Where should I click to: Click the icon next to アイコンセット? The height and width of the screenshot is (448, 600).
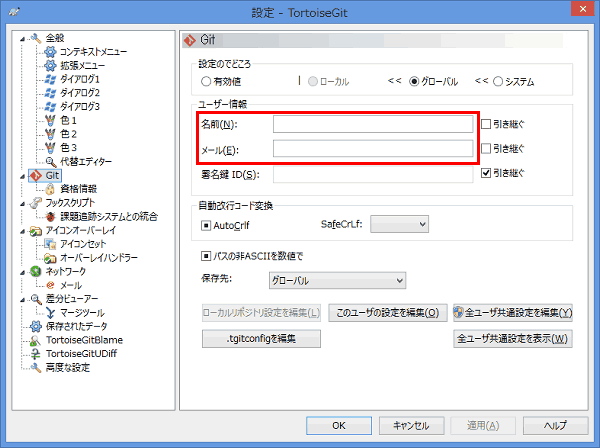50,244
